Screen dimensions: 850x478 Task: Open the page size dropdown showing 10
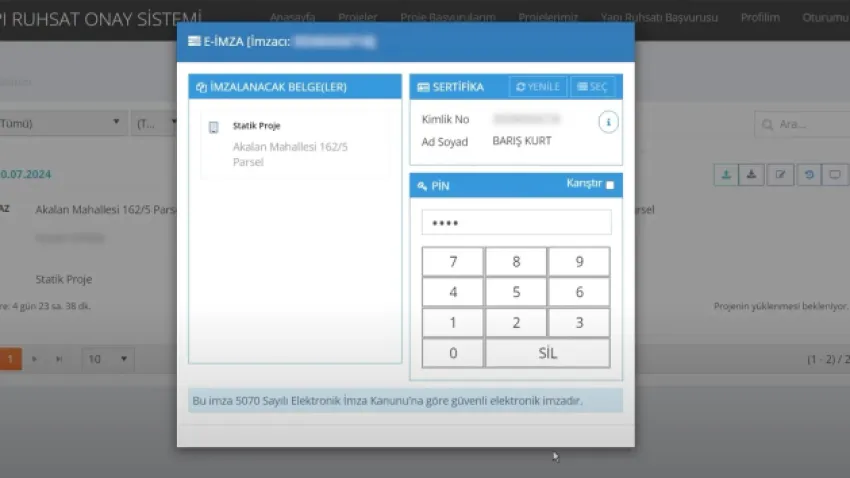click(108, 359)
